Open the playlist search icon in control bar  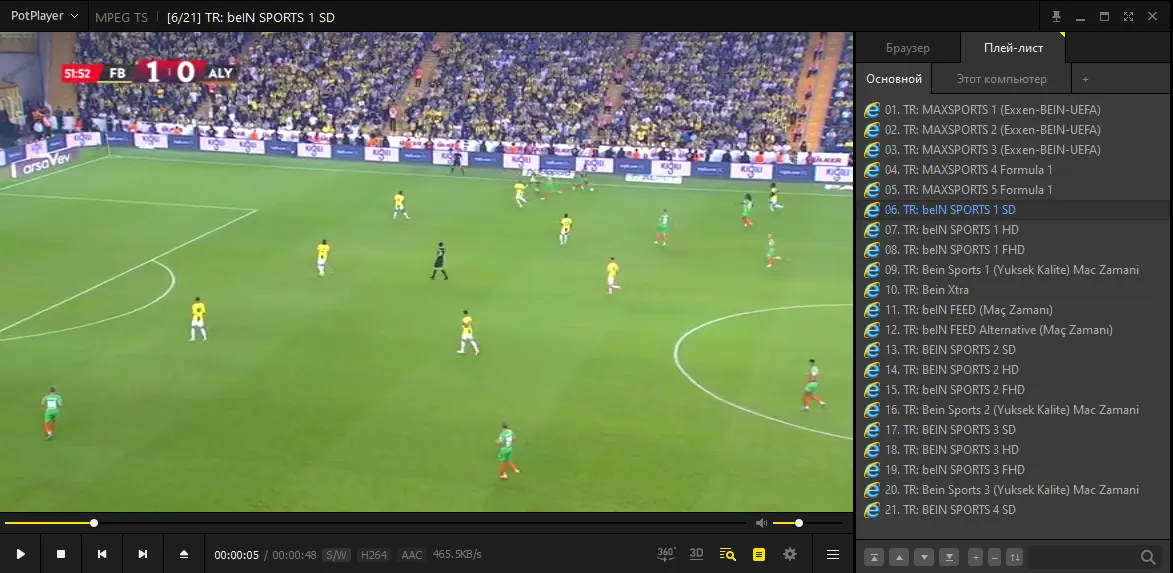click(727, 554)
